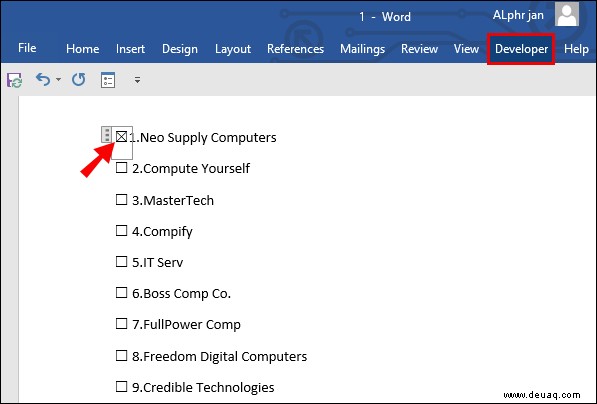Click the document title 1 - Word
This screenshot has width=597, height=404.
385,17
